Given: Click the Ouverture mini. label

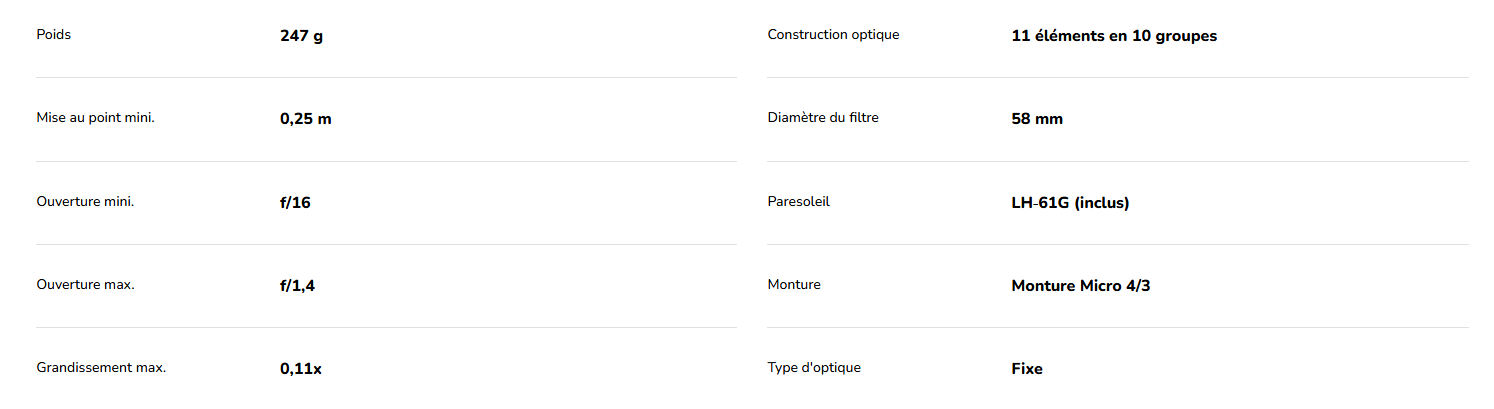Looking at the screenshot, I should click(85, 202).
